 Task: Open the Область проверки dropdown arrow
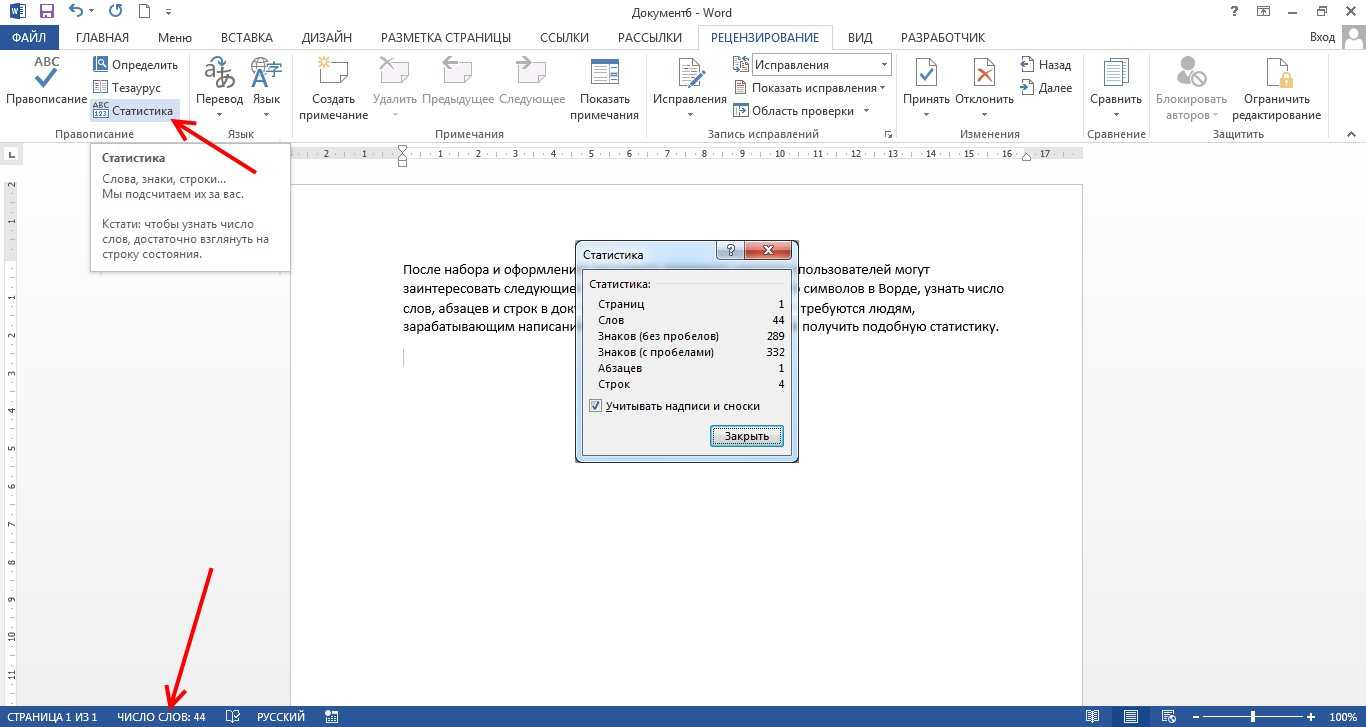pos(865,111)
